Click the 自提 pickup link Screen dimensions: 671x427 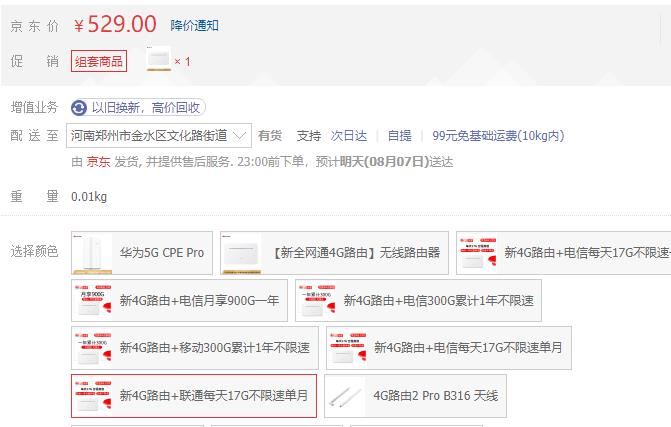click(399, 136)
